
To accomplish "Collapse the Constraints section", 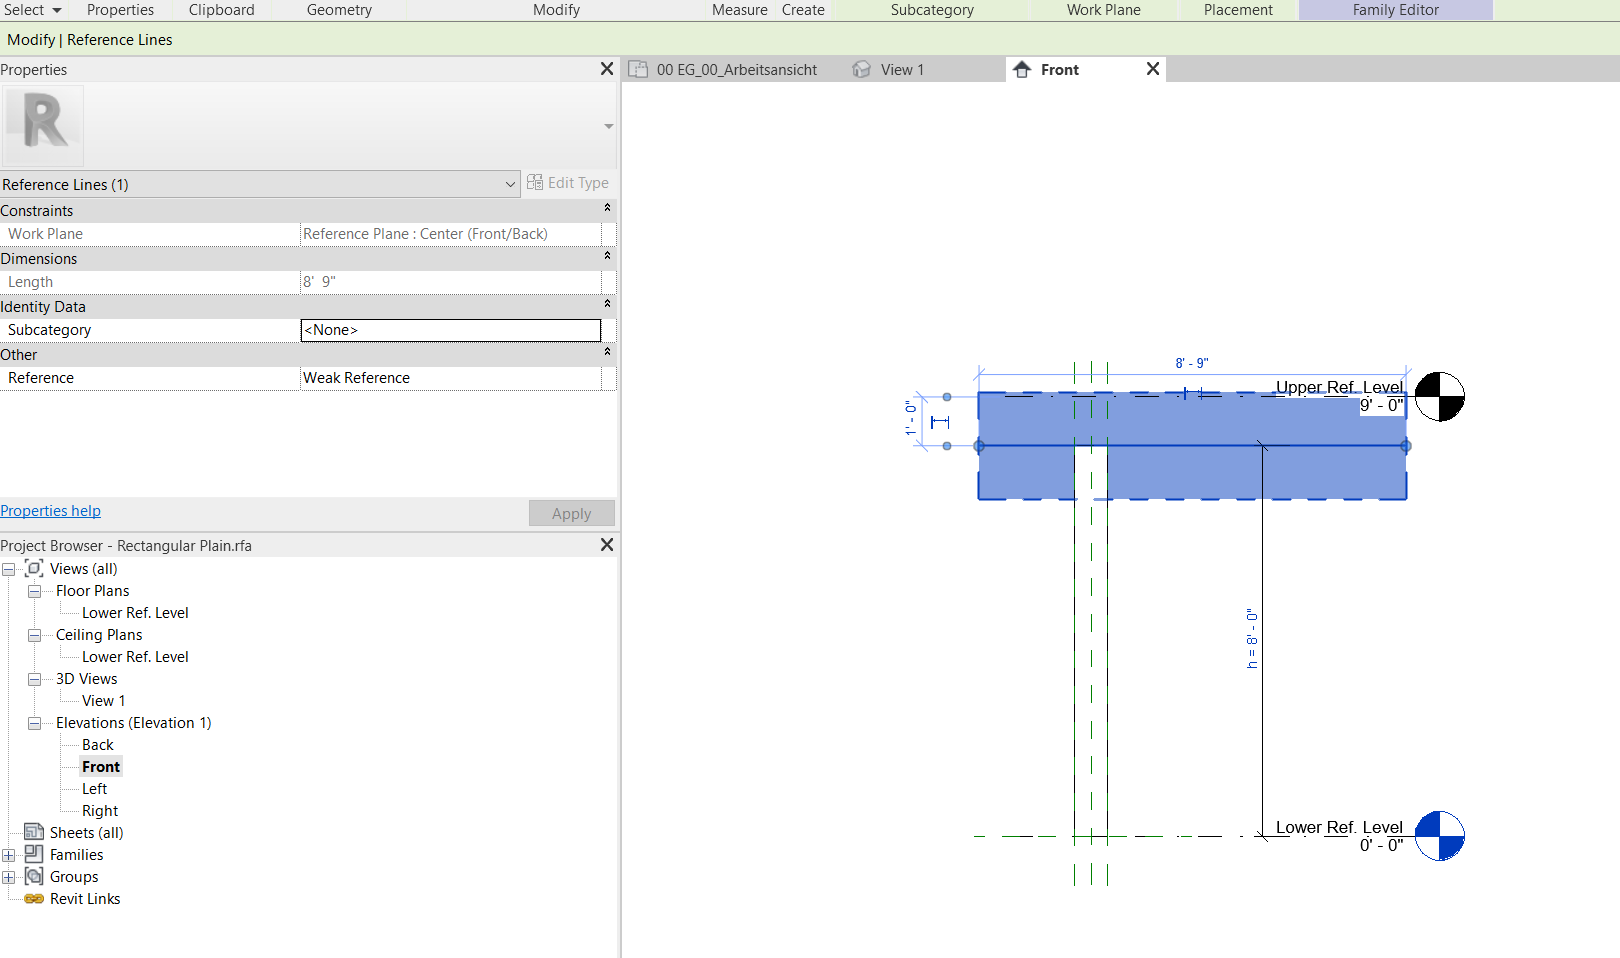I will pos(607,209).
